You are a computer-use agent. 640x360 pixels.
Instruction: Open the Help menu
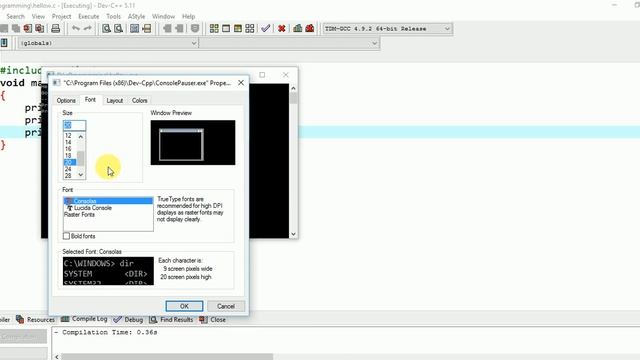pos(188,16)
